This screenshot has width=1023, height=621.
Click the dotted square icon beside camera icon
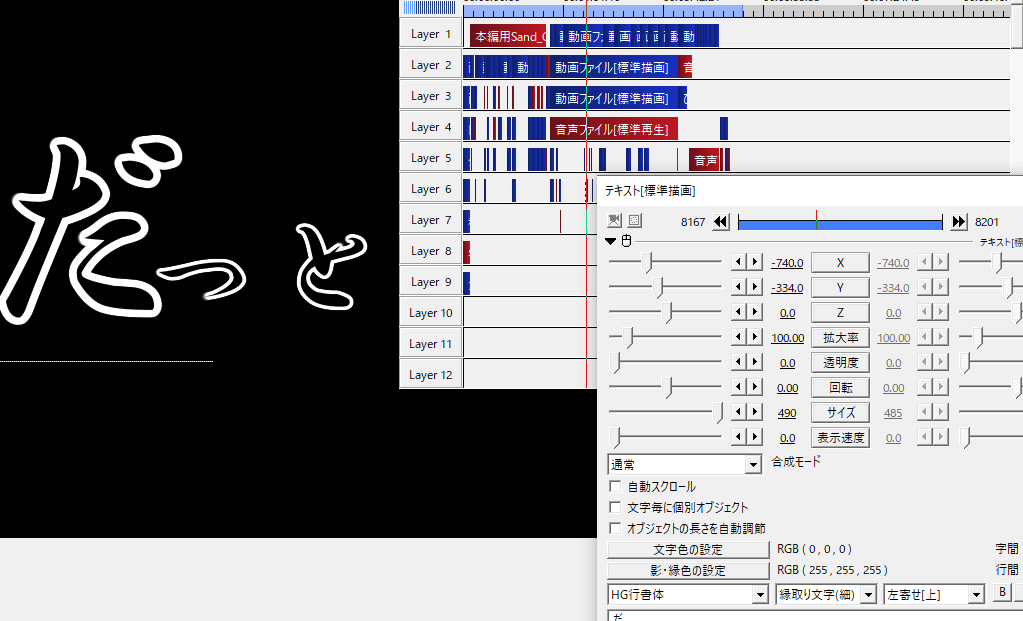(634, 221)
